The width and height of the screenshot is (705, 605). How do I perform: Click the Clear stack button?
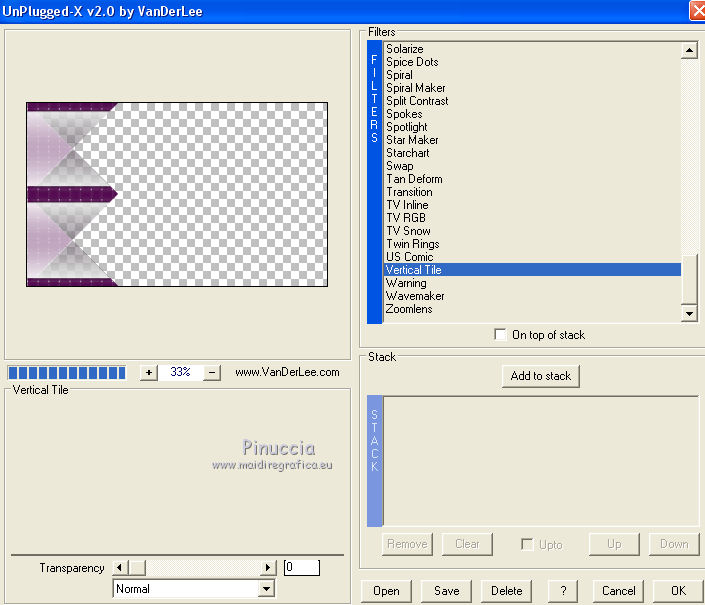(467, 544)
